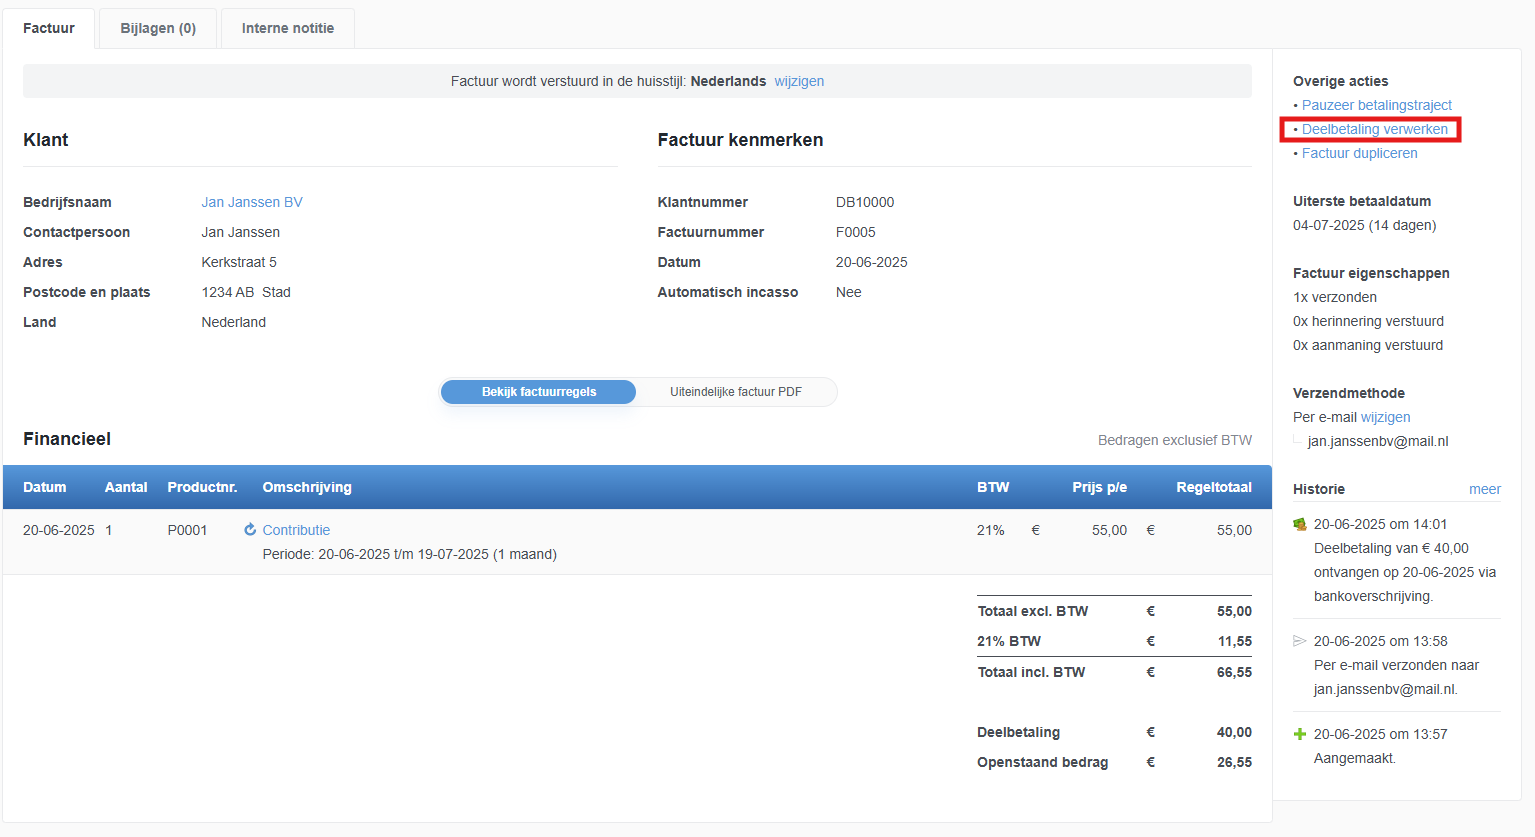Click the Regeltotaal column header
The image size is (1535, 837).
click(1213, 487)
